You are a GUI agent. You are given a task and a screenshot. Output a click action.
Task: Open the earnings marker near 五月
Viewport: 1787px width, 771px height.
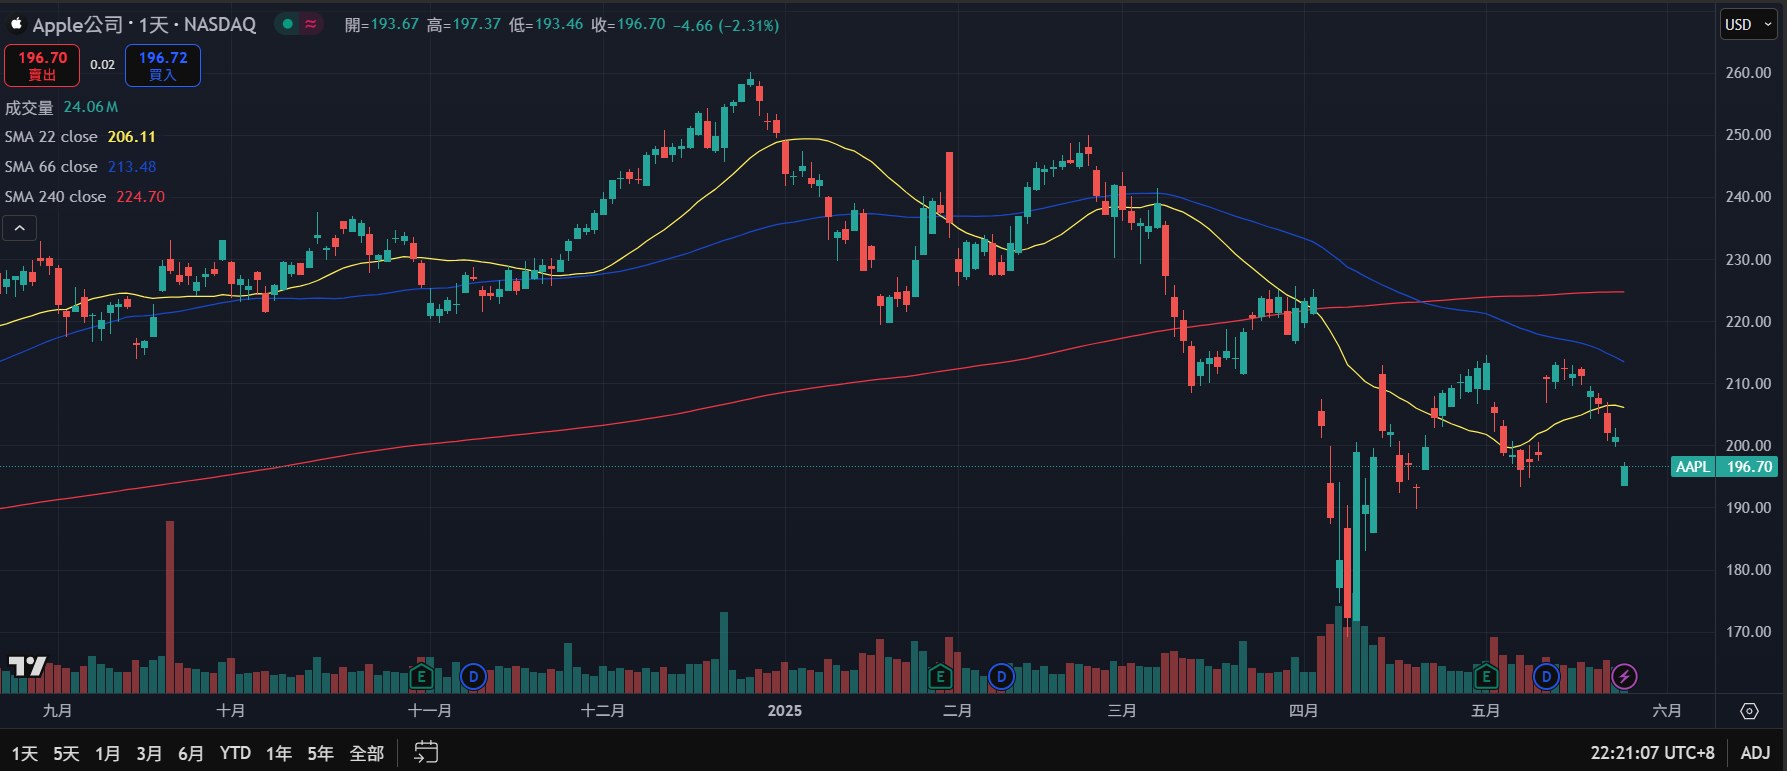click(x=1486, y=677)
